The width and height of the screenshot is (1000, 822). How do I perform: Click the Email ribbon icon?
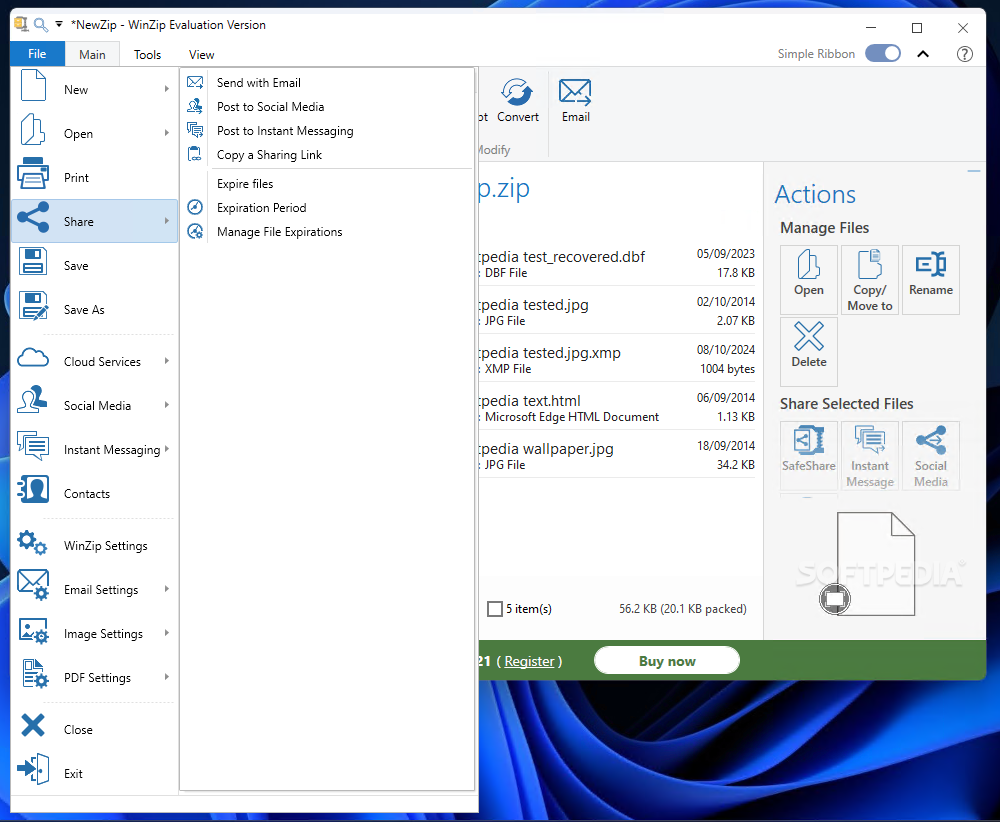[575, 92]
